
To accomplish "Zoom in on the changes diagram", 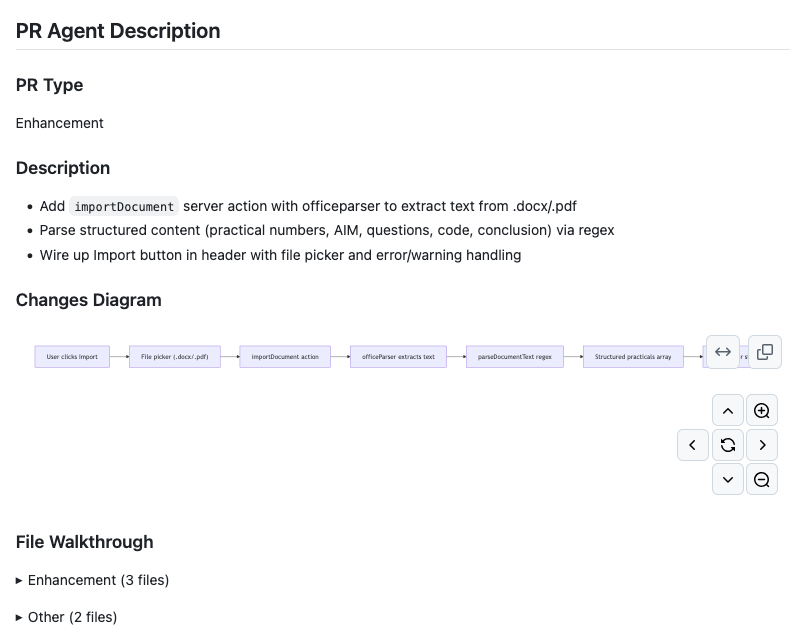I will 762,411.
